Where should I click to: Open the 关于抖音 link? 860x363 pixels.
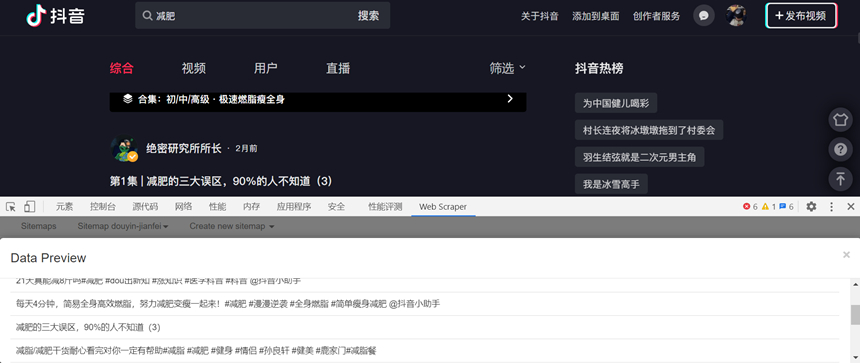(540, 16)
